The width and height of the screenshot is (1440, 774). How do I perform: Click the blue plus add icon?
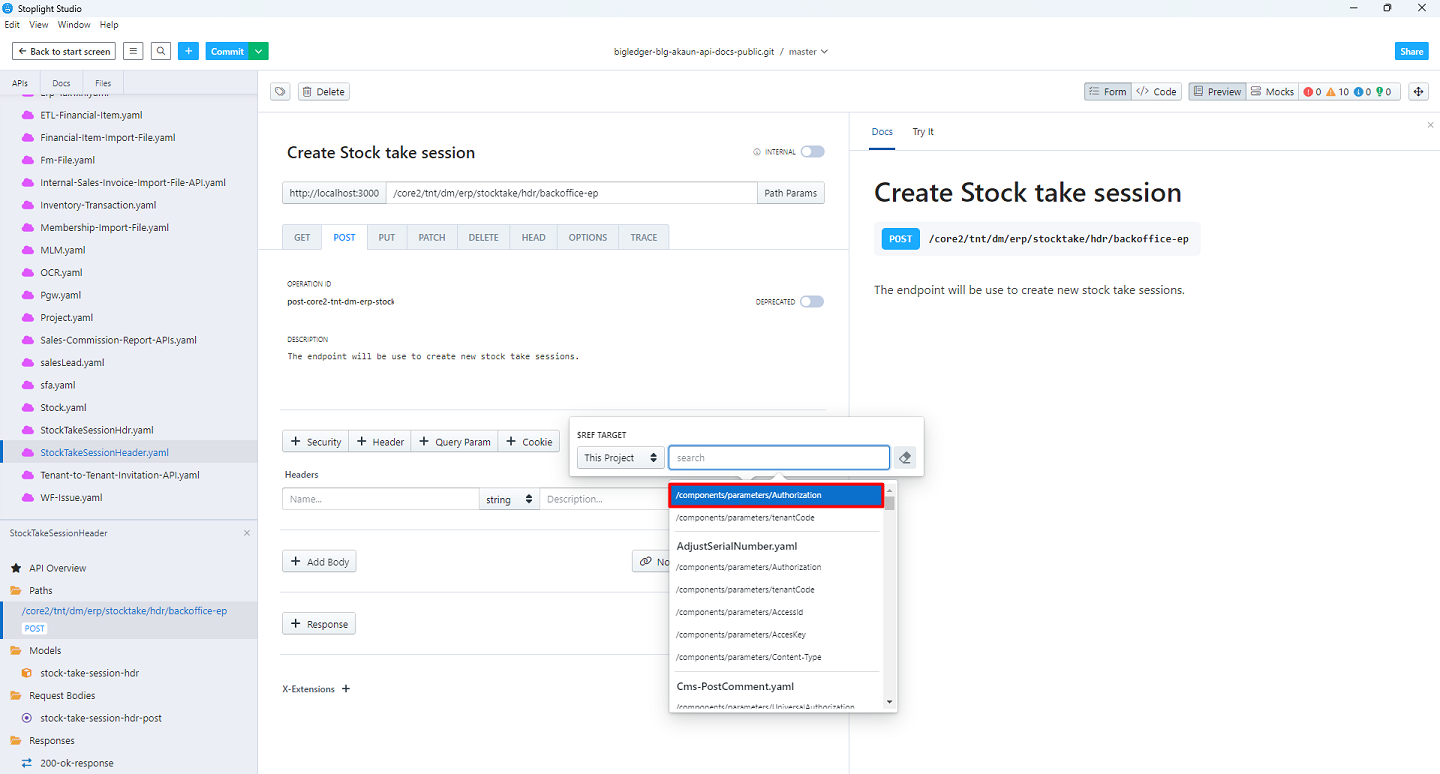[189, 51]
